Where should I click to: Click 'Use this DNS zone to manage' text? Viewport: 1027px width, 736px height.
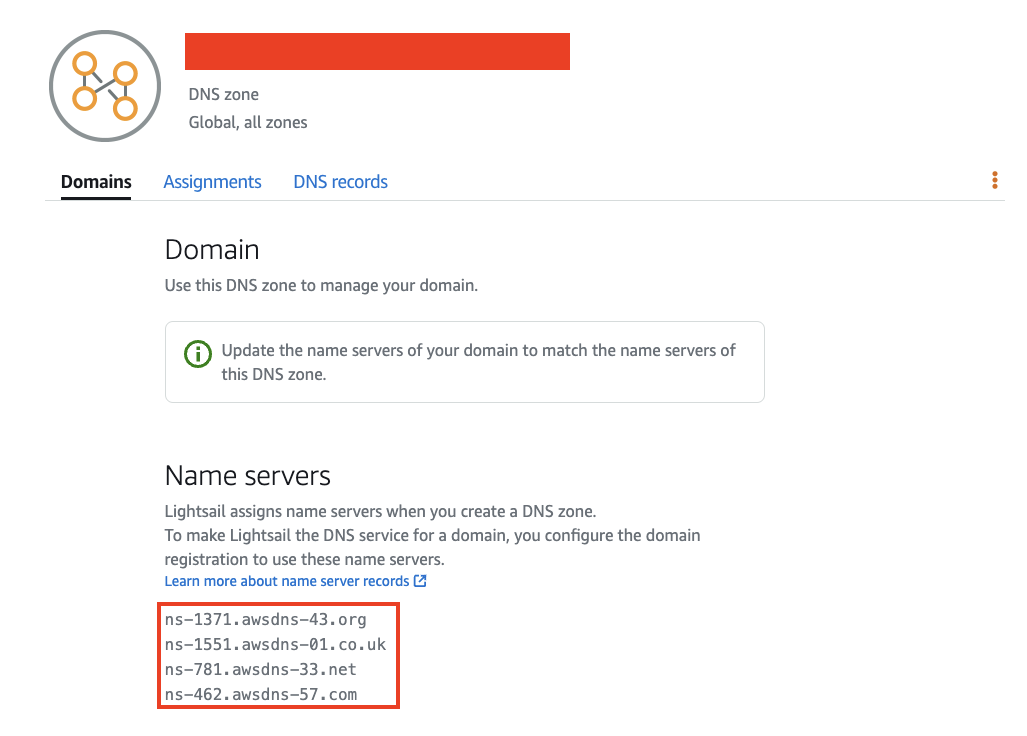(321, 286)
